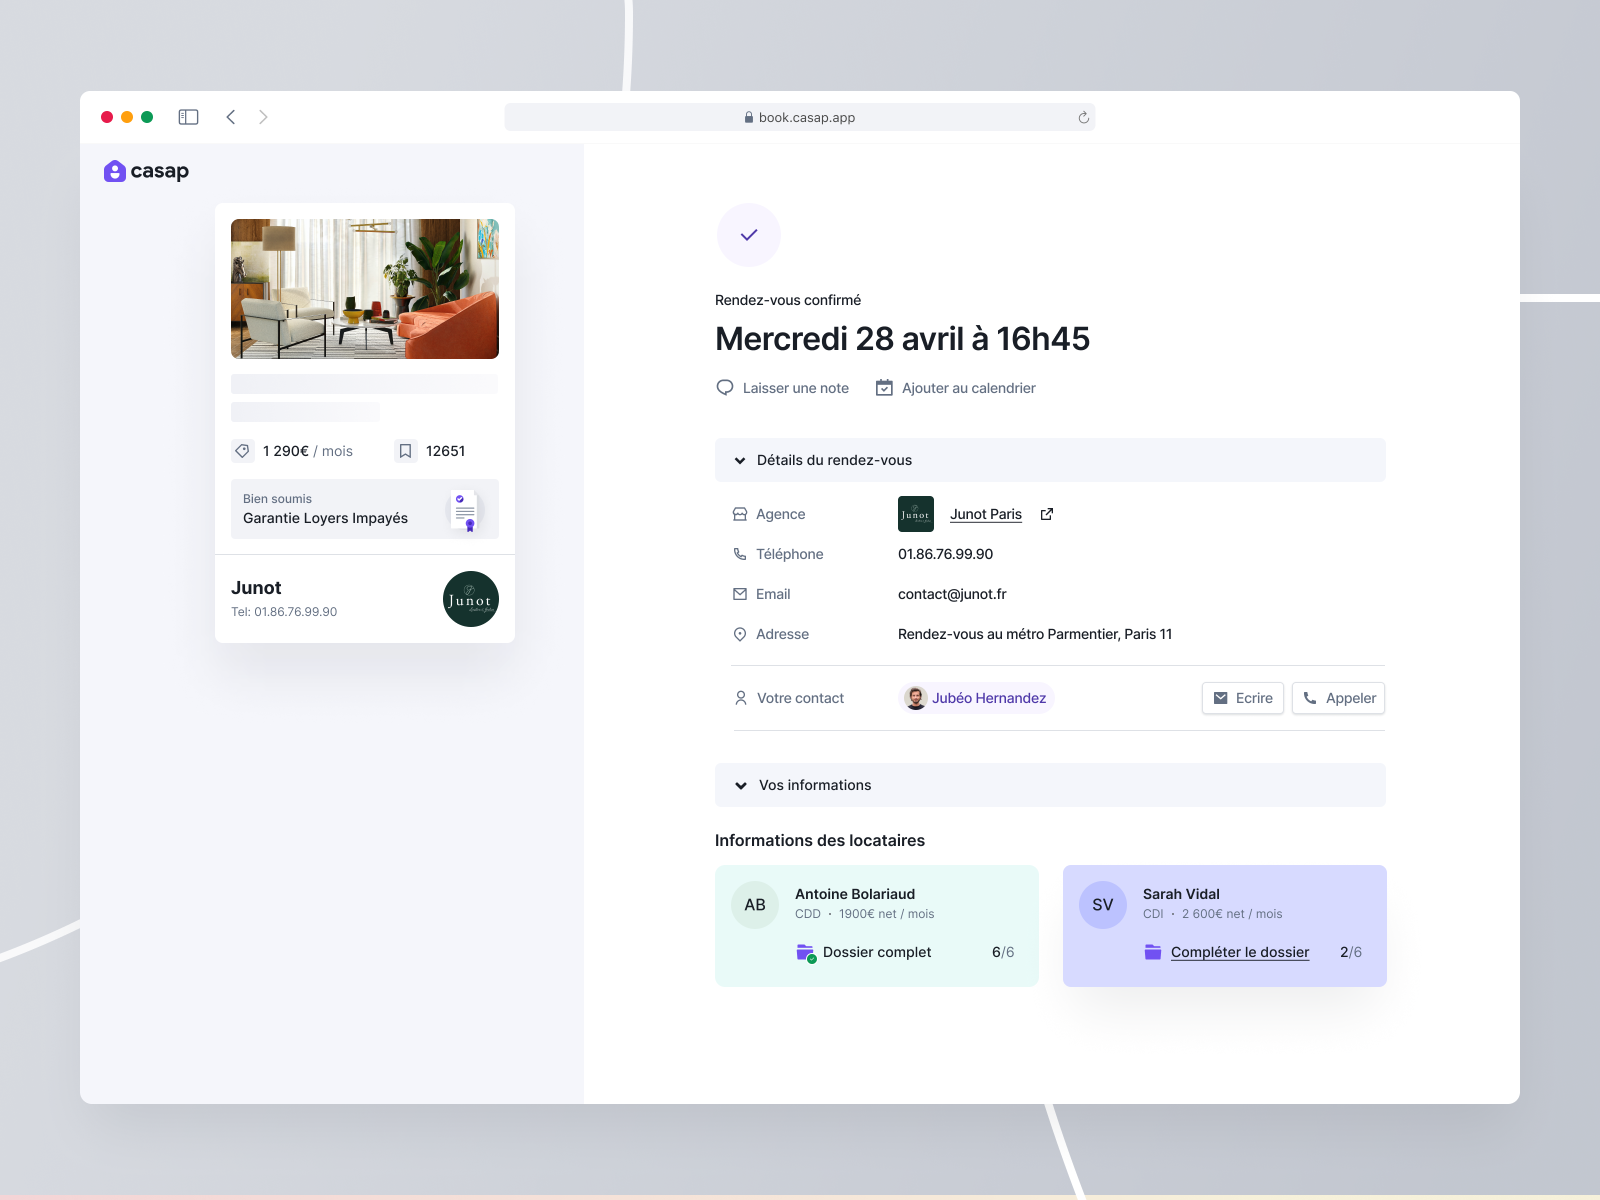This screenshot has width=1600, height=1200.
Task: Click Ajouter au calendrier
Action: [x=969, y=388]
